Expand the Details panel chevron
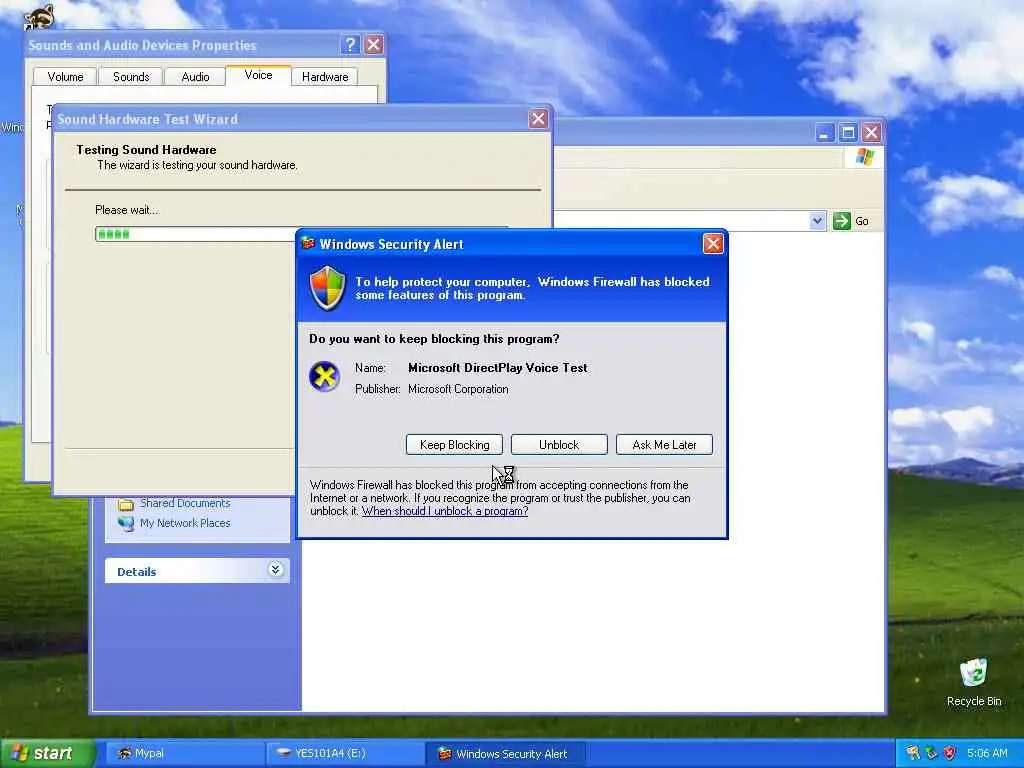This screenshot has width=1024, height=768. pos(275,570)
